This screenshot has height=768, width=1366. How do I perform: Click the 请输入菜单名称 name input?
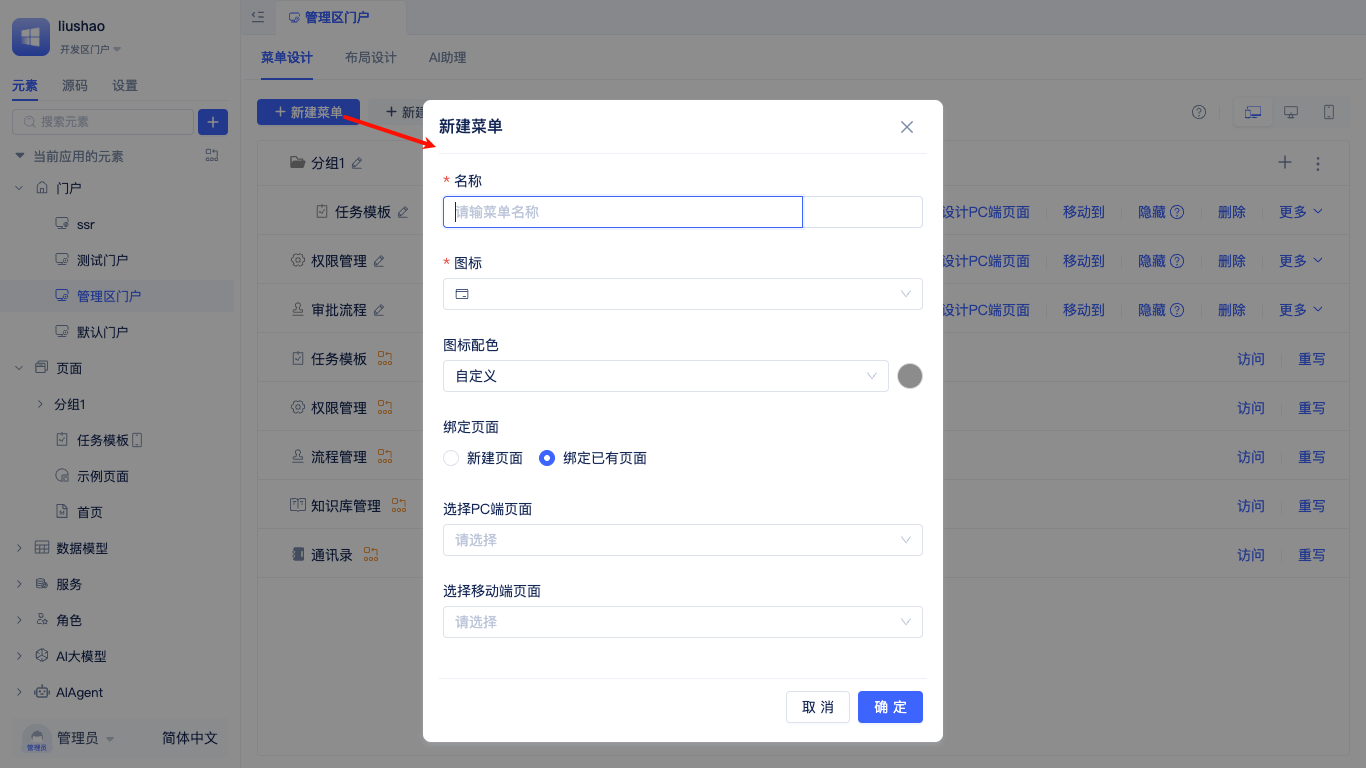623,212
